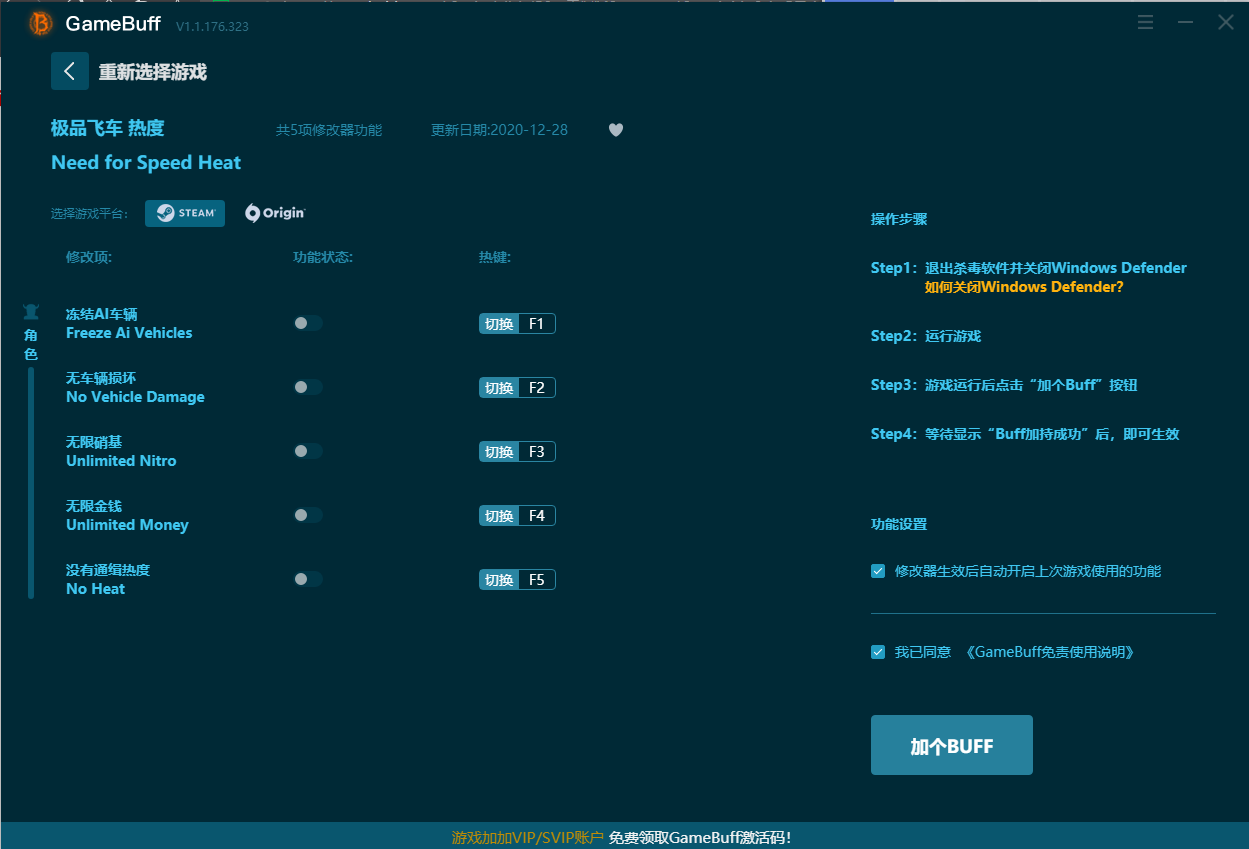Change the F5 hotkey for No Heat
Screen dimensions: 1249x849
click(x=517, y=580)
